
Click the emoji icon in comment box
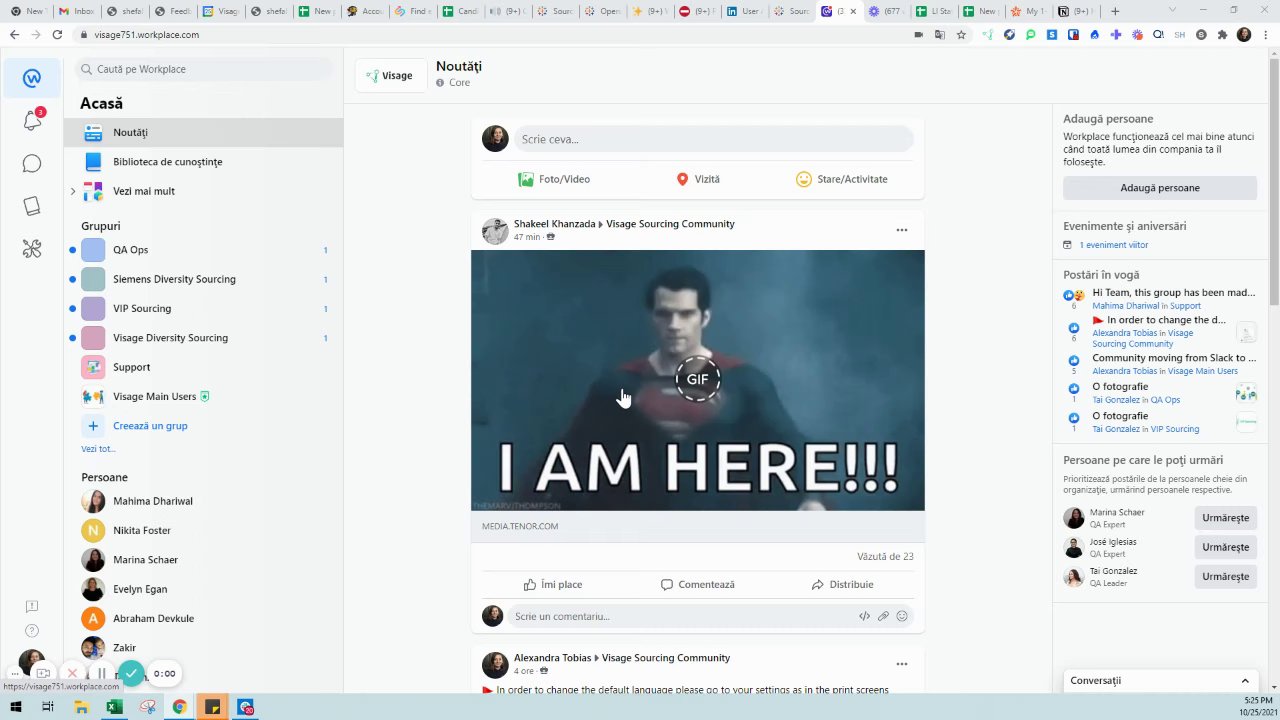(x=902, y=616)
